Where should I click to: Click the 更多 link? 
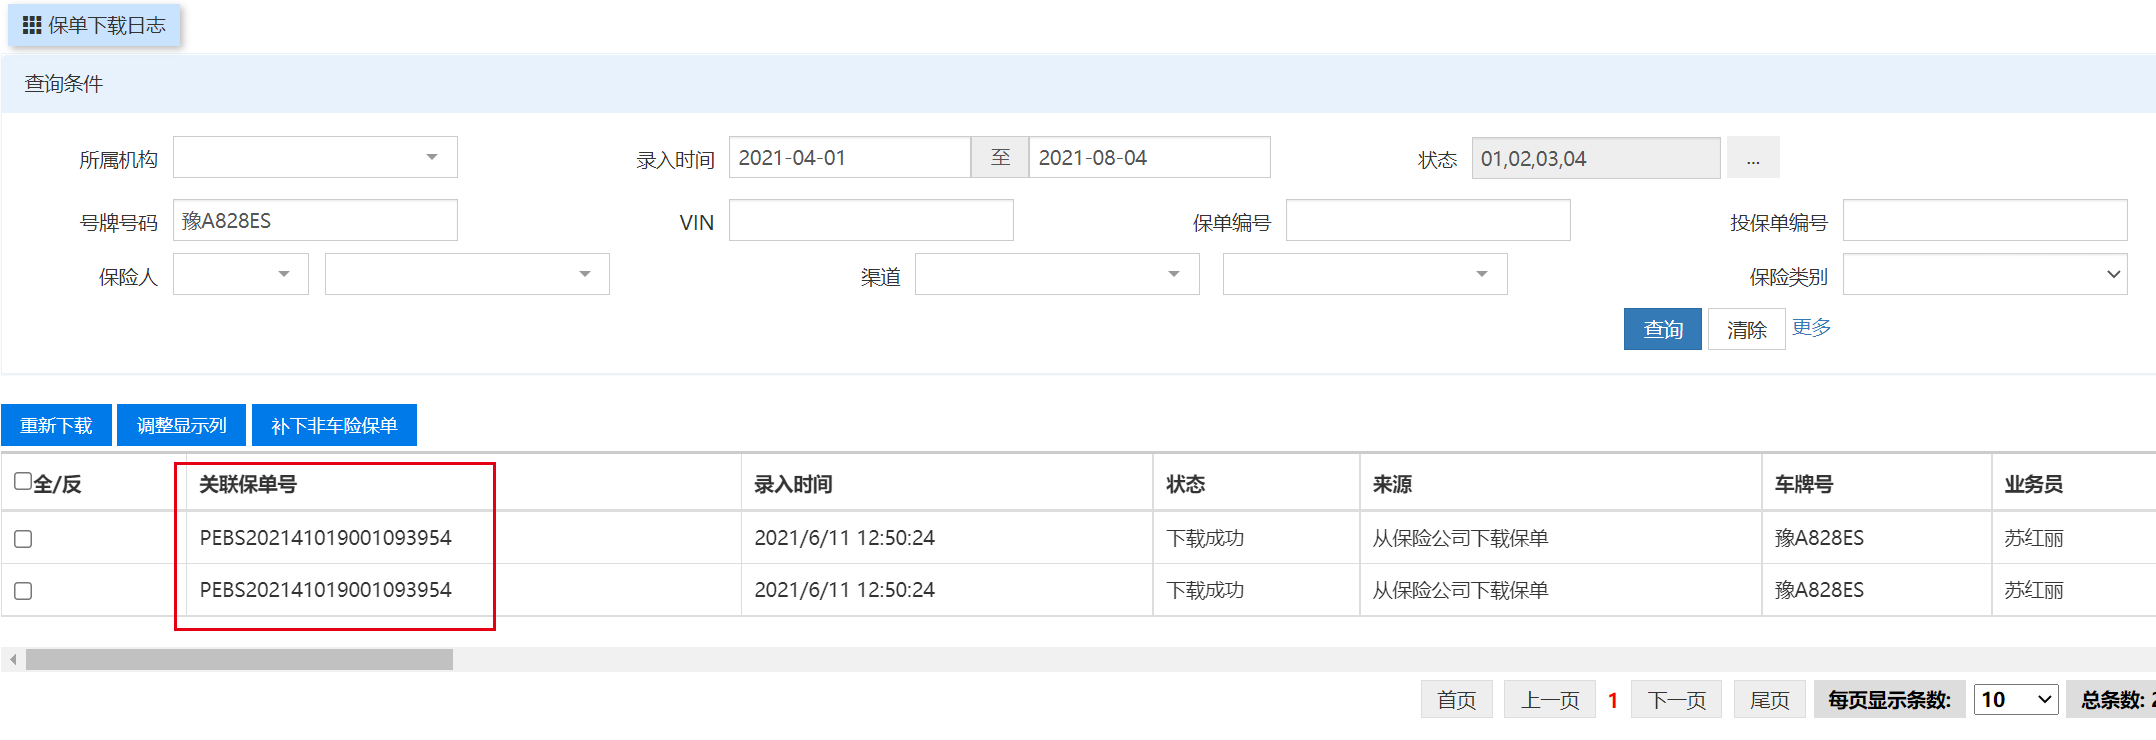[1811, 328]
